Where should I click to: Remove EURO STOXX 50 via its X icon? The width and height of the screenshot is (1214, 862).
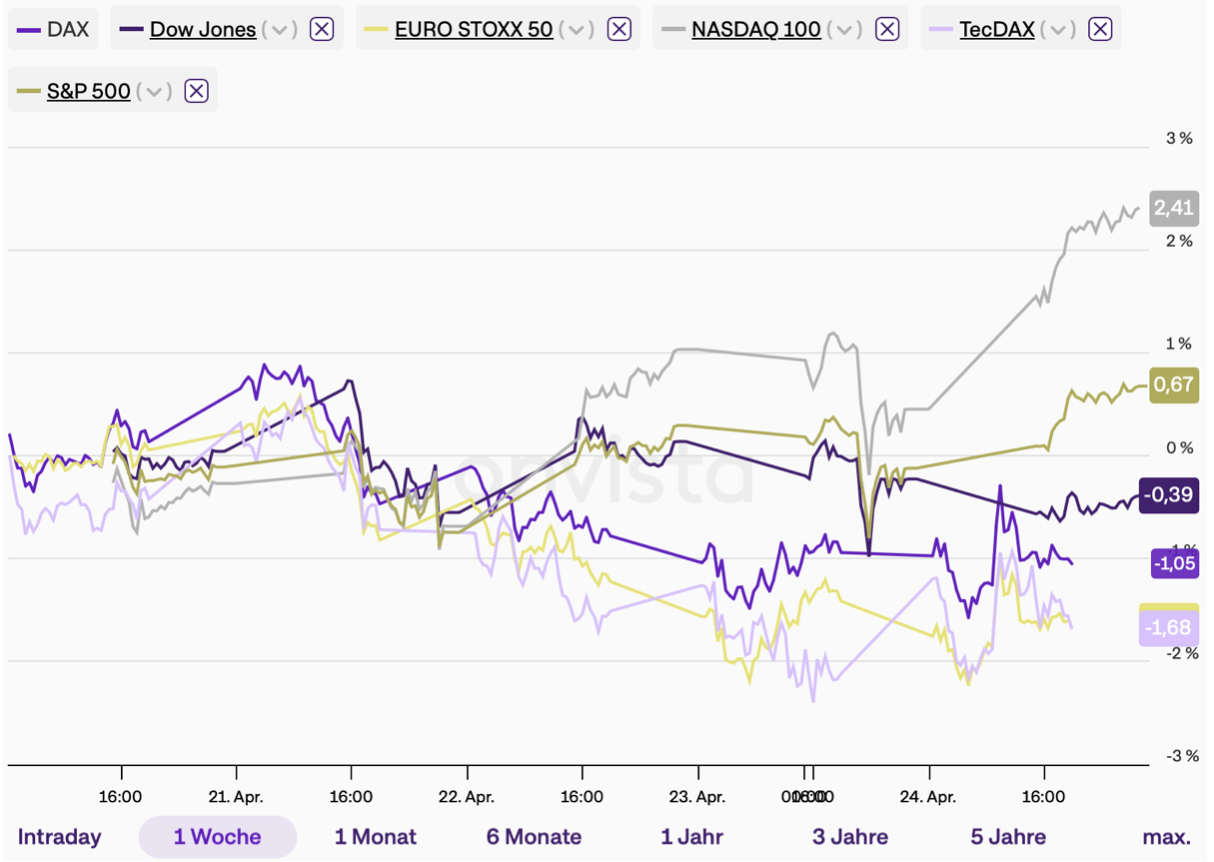click(x=620, y=29)
